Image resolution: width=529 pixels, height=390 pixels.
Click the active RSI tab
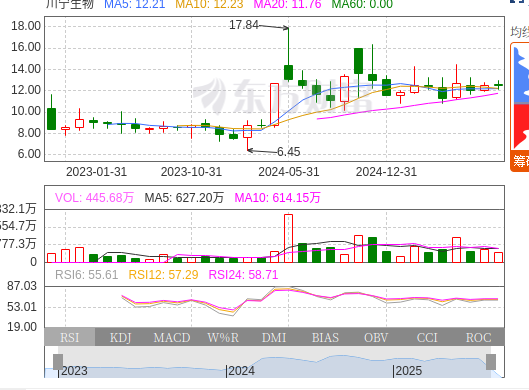point(69,337)
